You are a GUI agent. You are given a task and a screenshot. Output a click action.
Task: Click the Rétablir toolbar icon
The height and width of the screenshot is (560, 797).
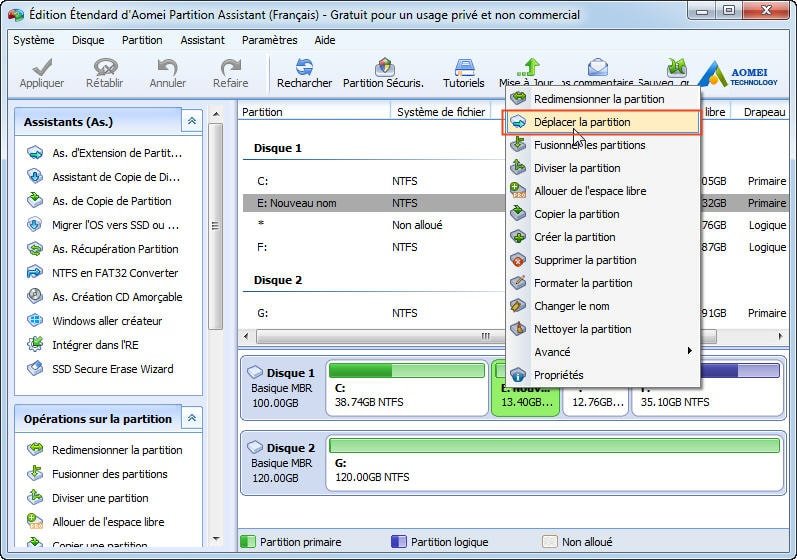pyautogui.click(x=105, y=67)
